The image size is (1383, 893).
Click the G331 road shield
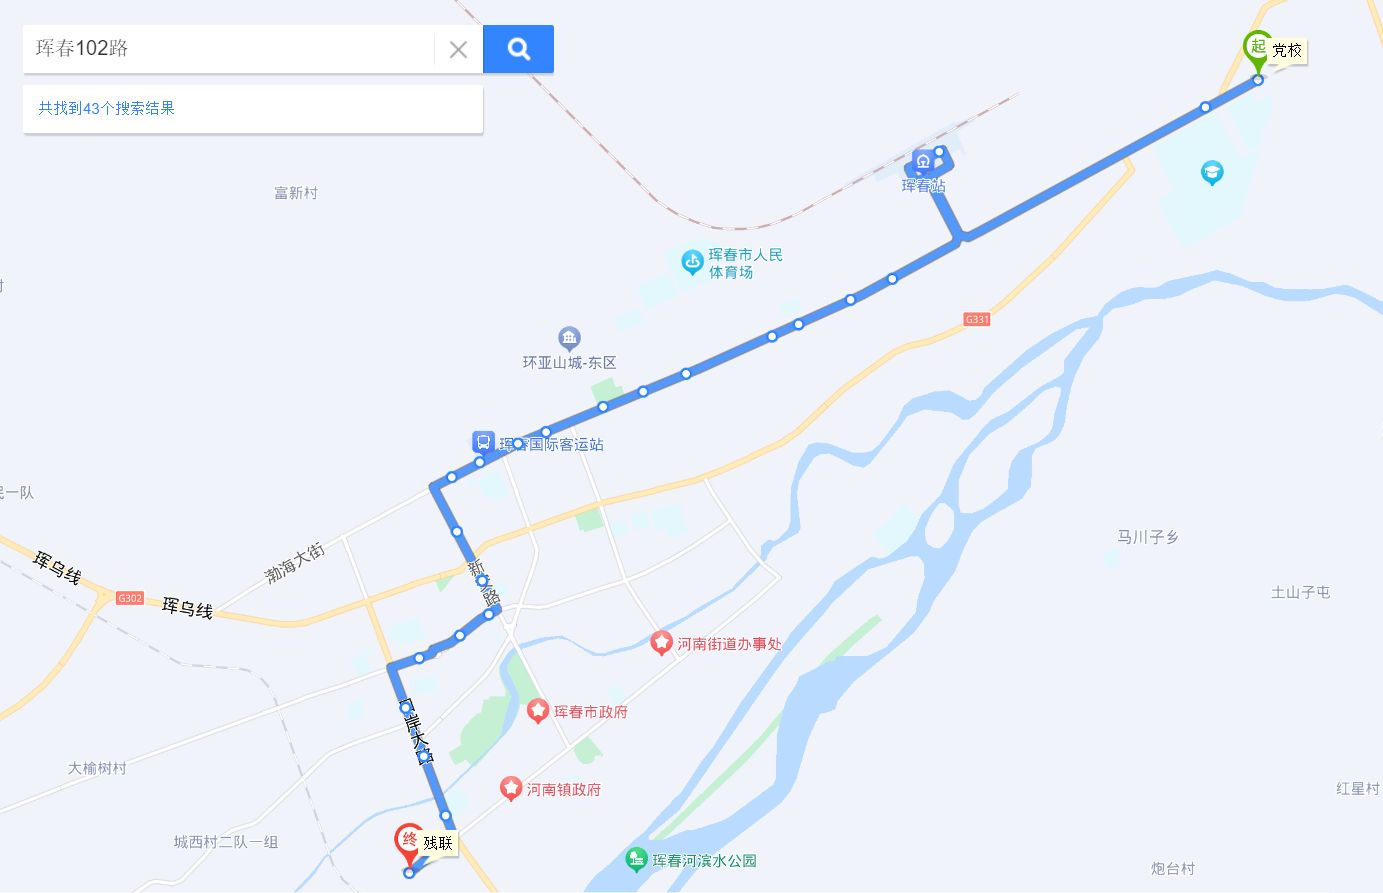pos(977,319)
